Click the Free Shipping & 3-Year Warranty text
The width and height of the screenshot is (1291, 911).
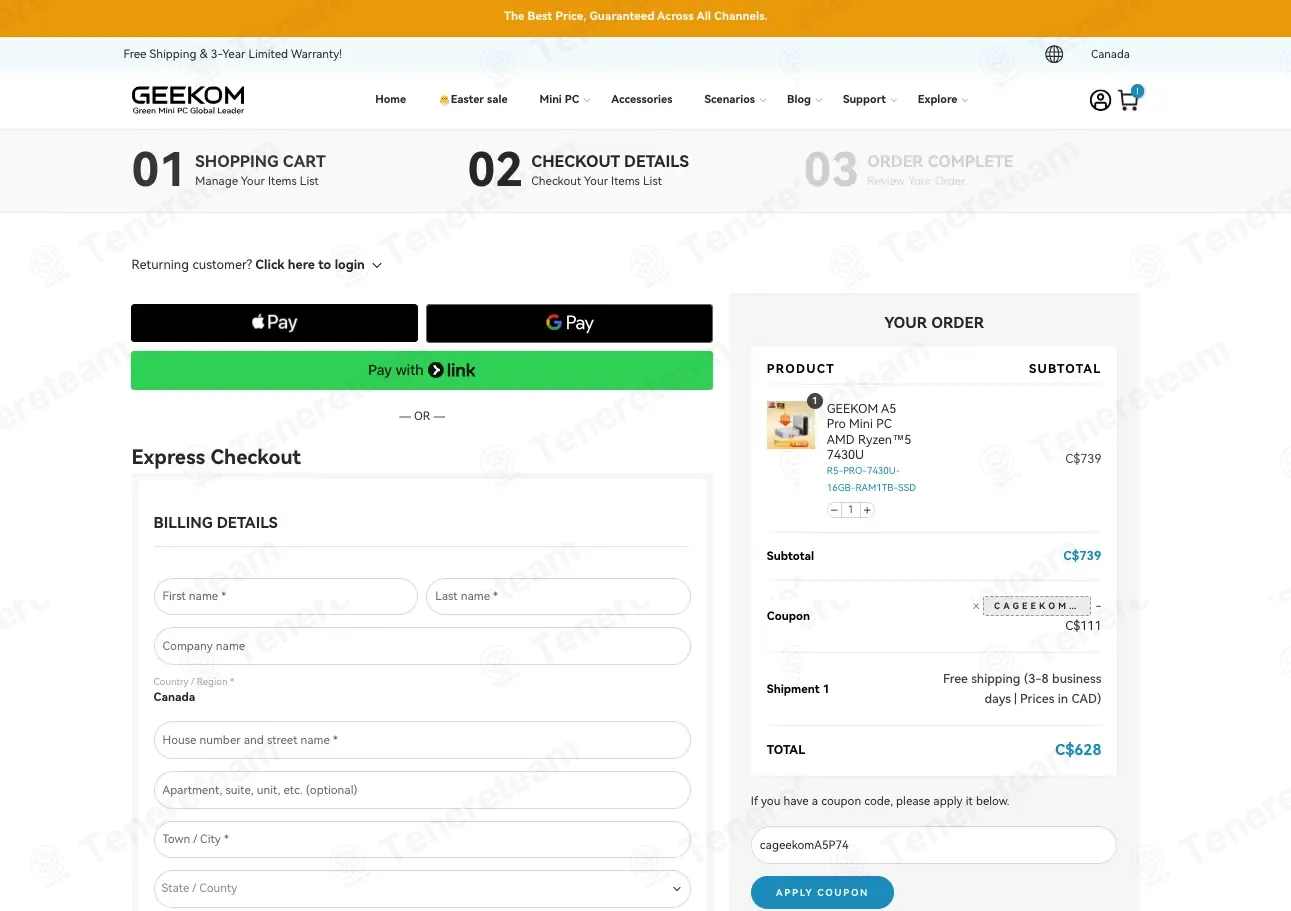(x=233, y=54)
